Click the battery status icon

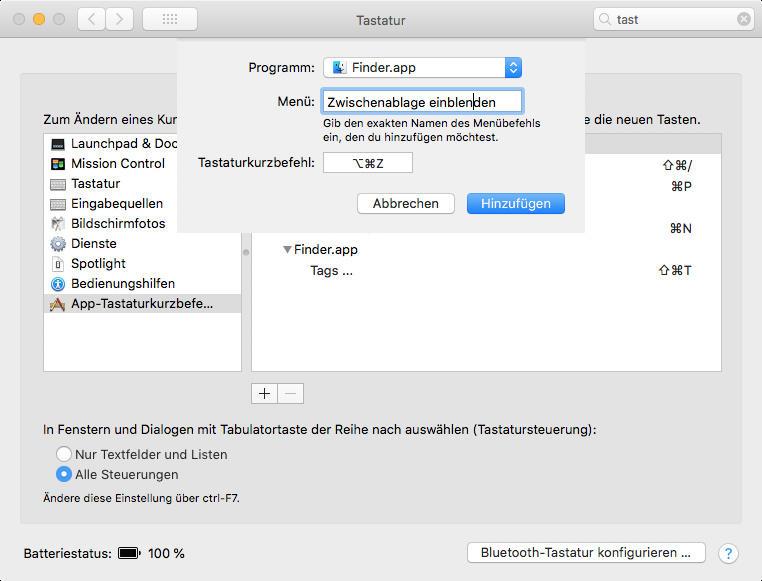[129, 553]
